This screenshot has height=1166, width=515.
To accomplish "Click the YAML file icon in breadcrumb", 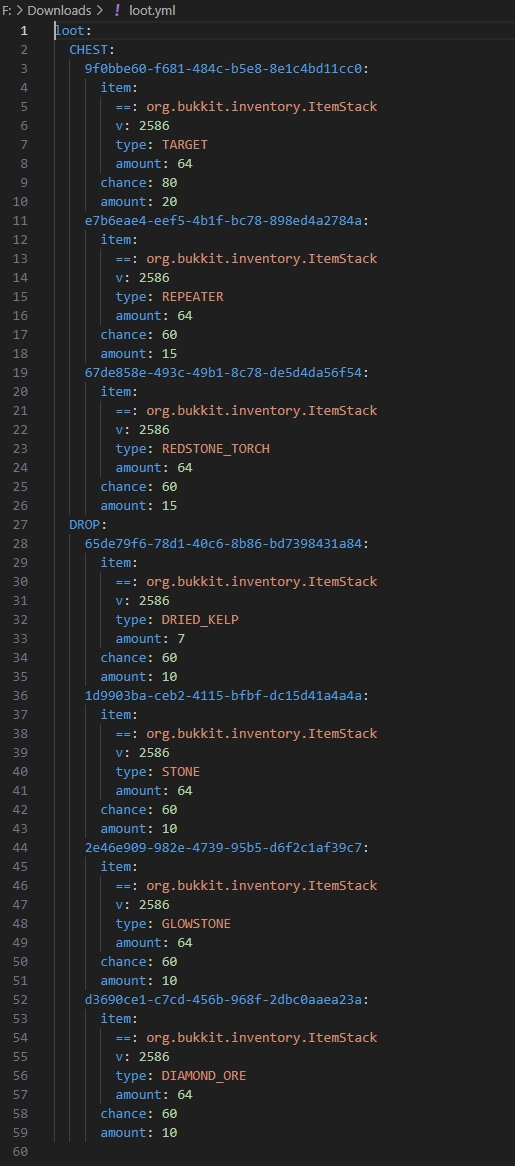I will coord(117,10).
